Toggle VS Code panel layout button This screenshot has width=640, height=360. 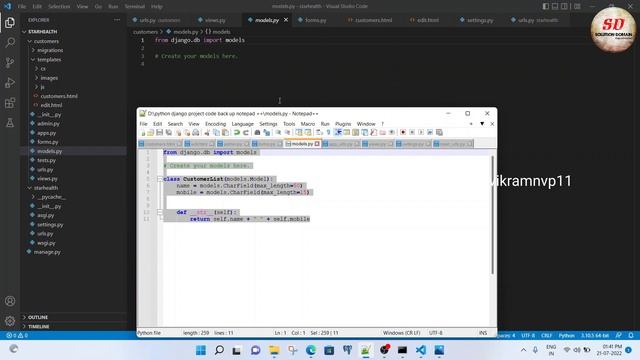click(x=555, y=6)
